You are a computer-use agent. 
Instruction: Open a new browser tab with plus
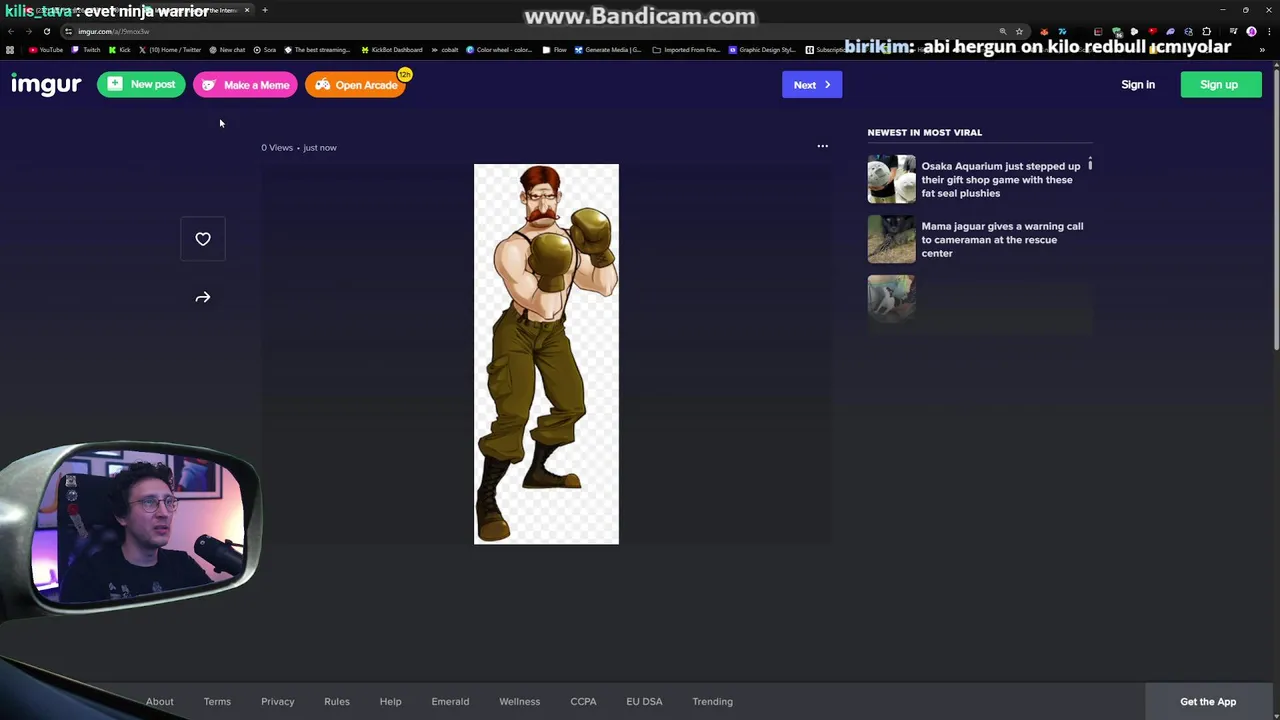[265, 10]
